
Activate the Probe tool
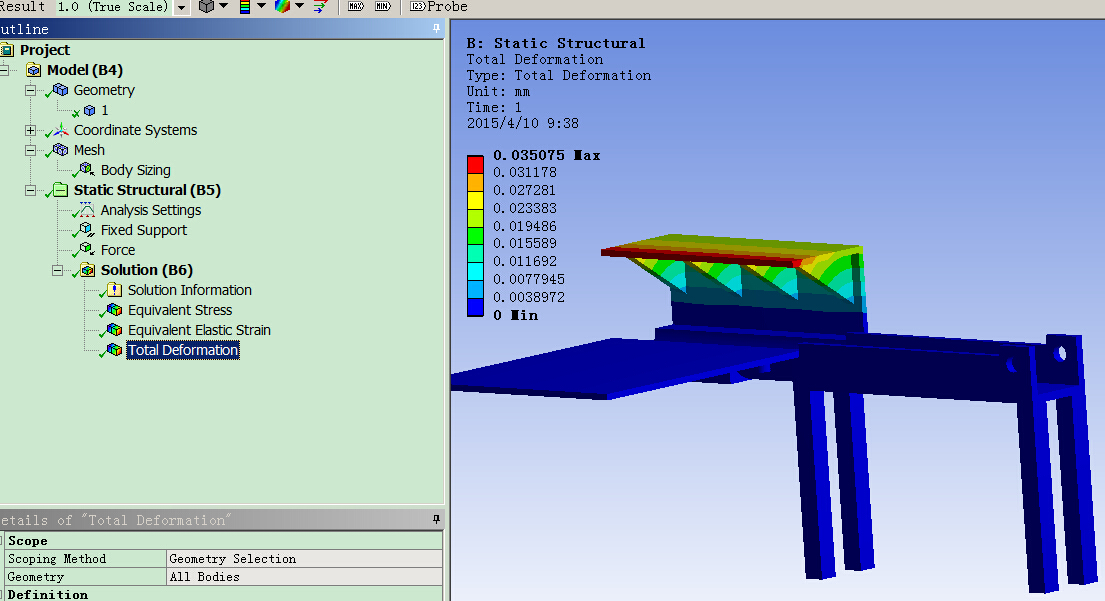[x=438, y=7]
